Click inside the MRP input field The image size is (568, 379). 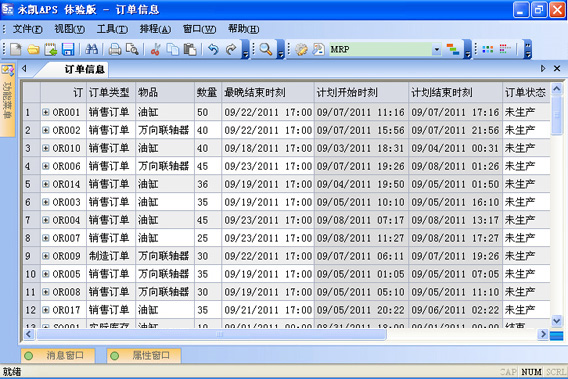tap(380, 49)
